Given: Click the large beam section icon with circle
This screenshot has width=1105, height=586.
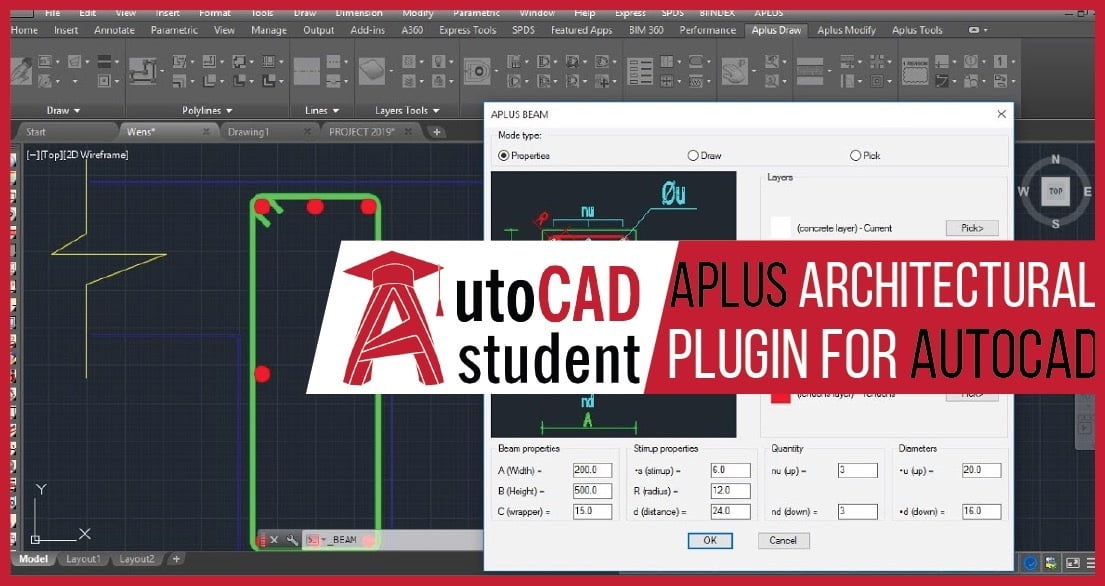Looking at the screenshot, I should (x=477, y=71).
